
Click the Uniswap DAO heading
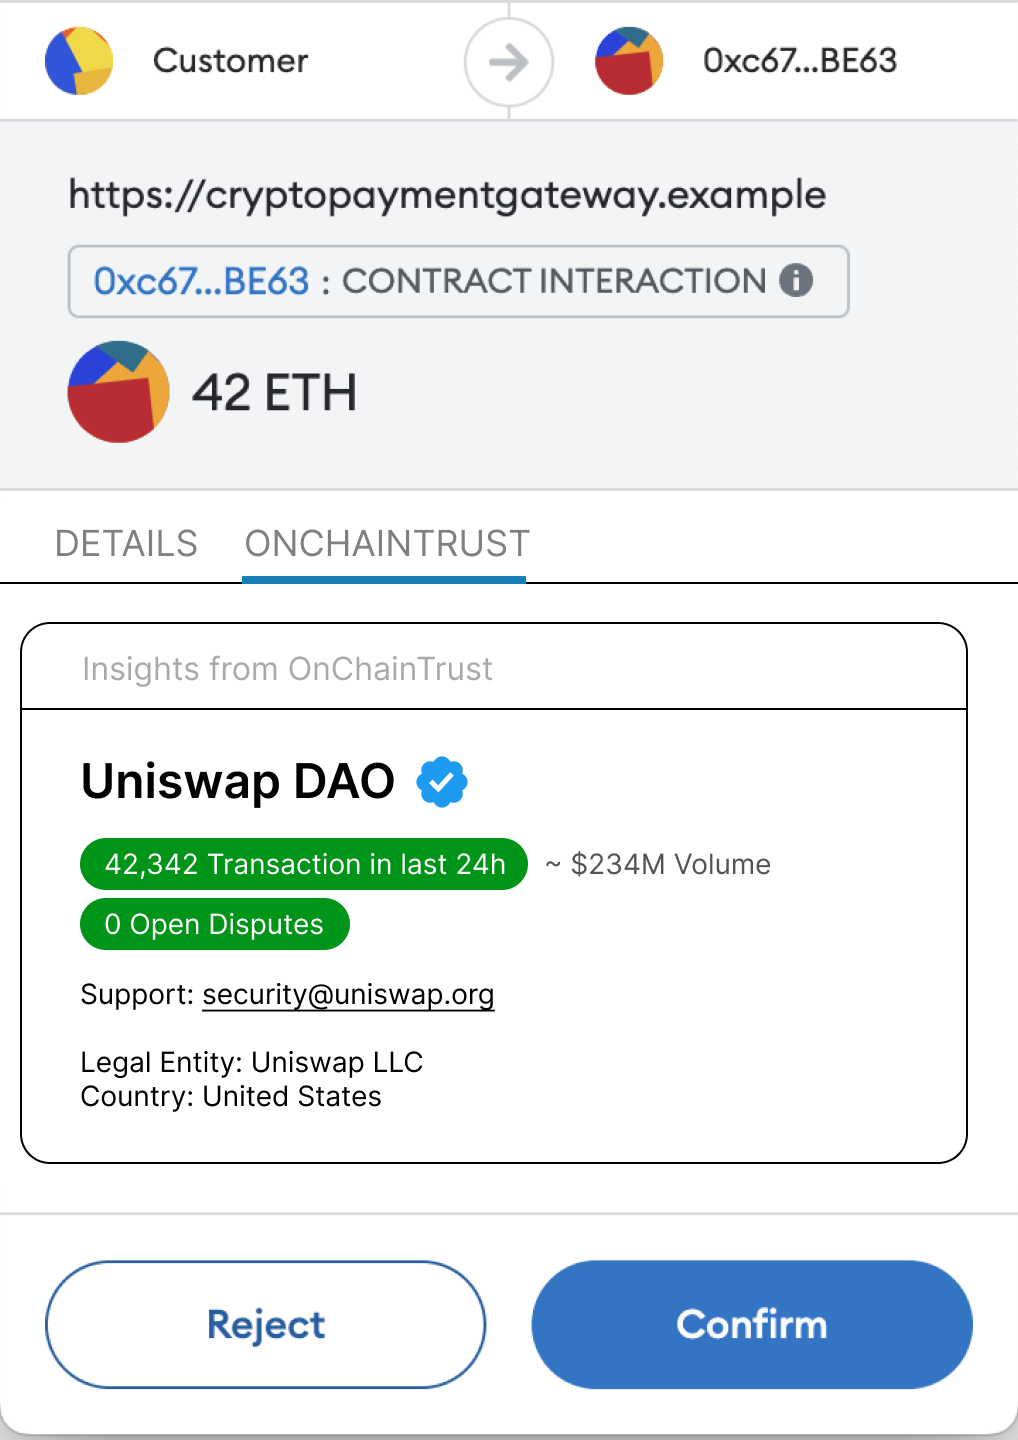(238, 781)
